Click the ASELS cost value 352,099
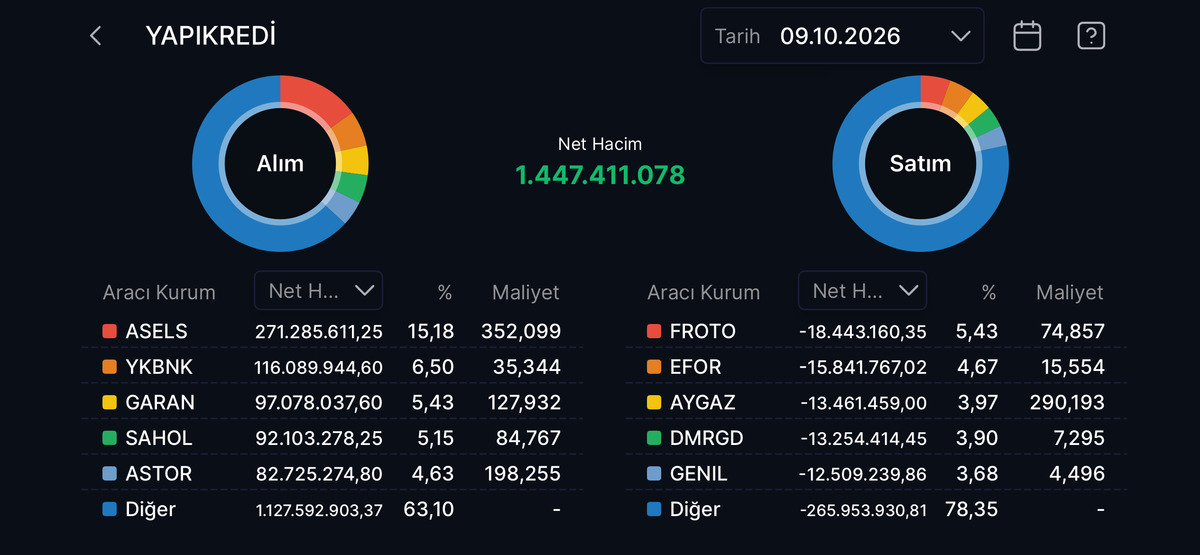Viewport: 1200px width, 555px height. (x=521, y=331)
